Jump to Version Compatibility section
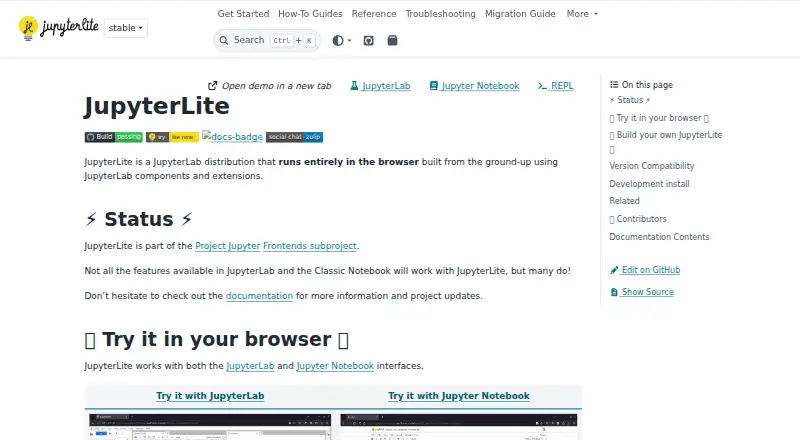800x440 pixels. (x=652, y=166)
